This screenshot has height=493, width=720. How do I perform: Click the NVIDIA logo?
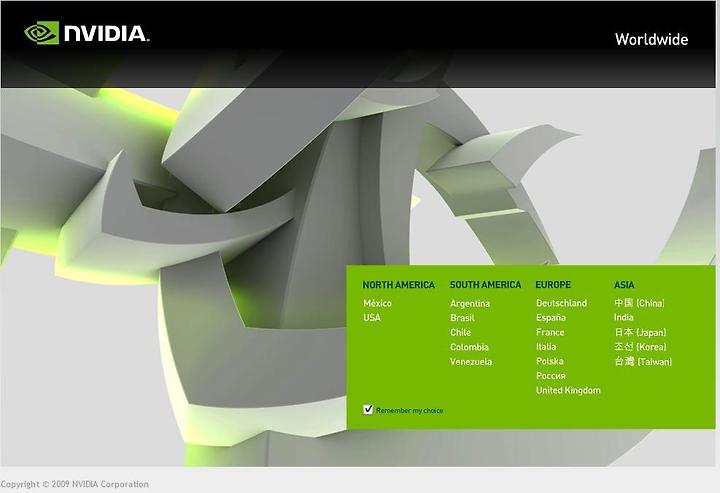click(x=87, y=33)
